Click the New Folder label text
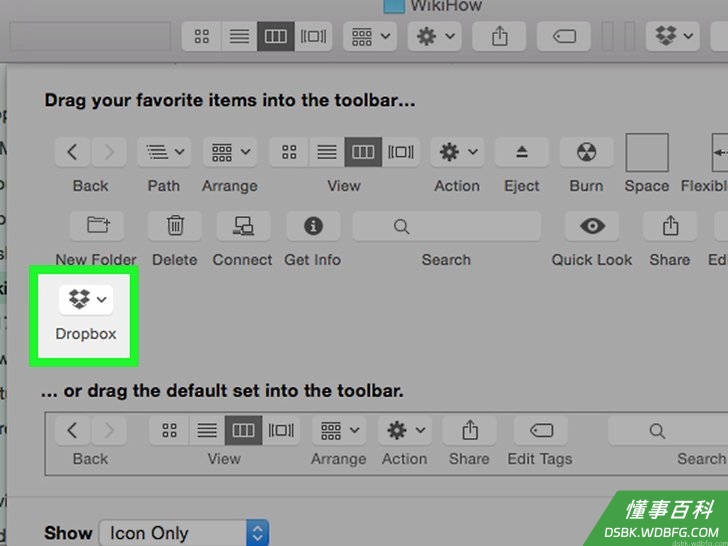Image resolution: width=728 pixels, height=546 pixels. coord(96,260)
